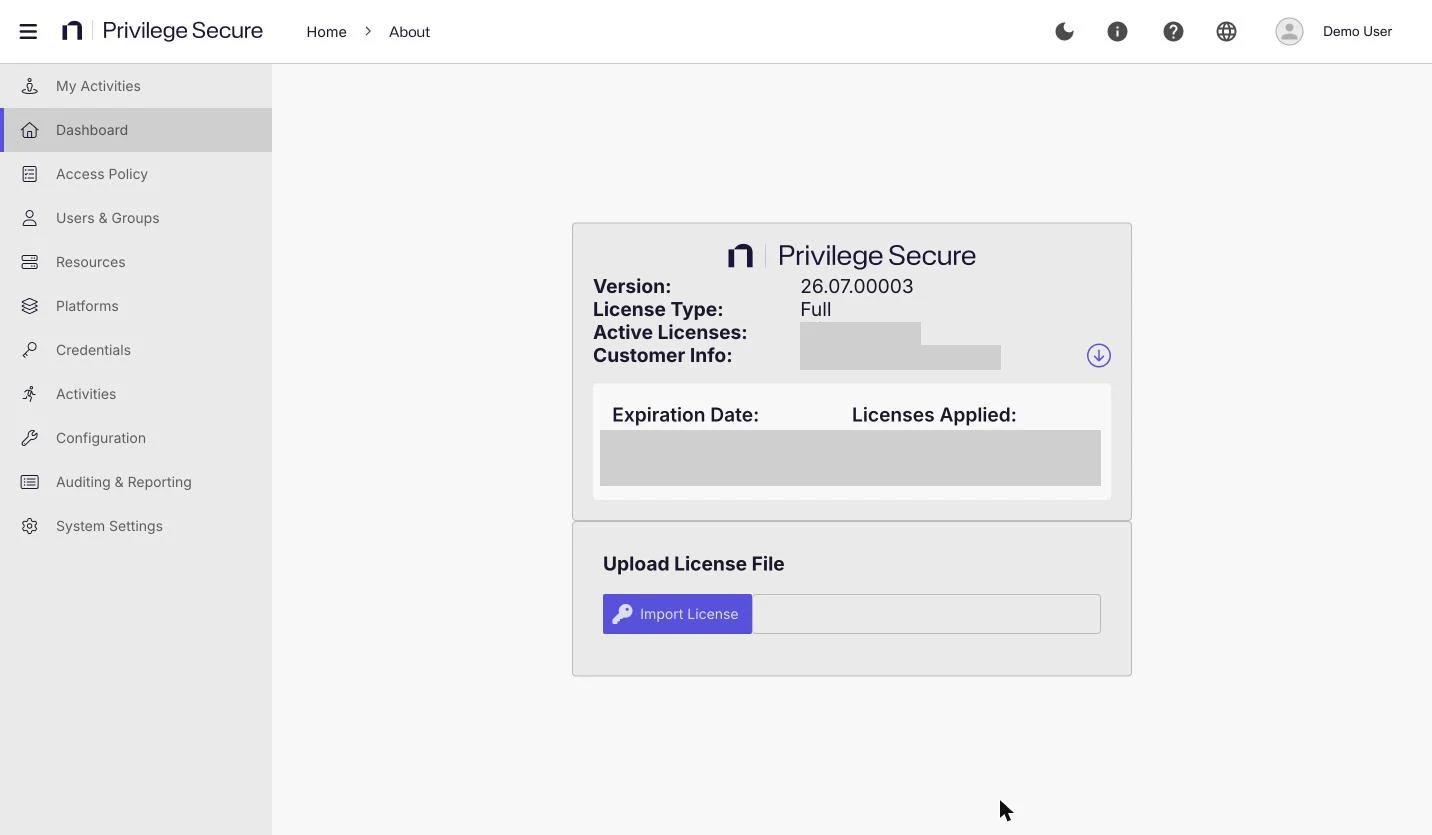Click the Dashboard home icon
Screen dimensions: 1432x835
tap(30, 130)
